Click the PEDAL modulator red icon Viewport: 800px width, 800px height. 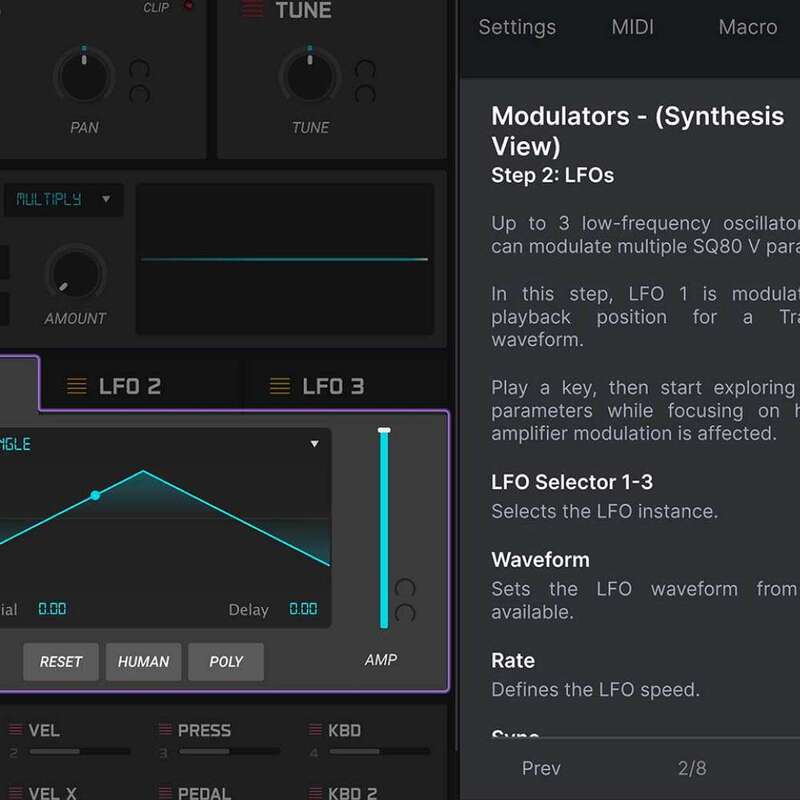[x=165, y=793]
